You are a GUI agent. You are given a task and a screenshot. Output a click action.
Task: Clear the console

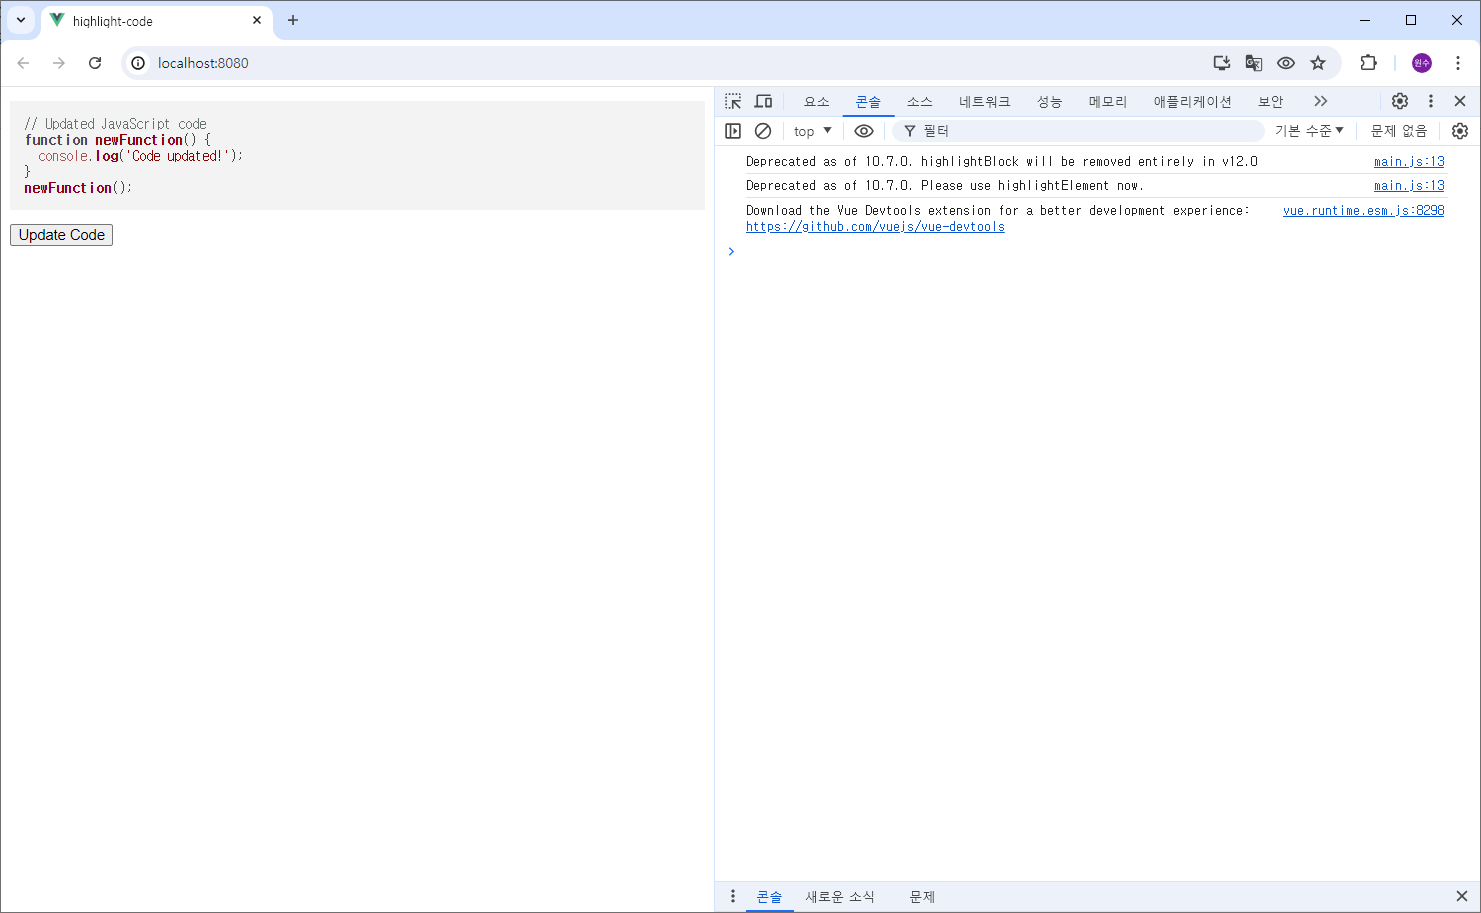click(763, 130)
